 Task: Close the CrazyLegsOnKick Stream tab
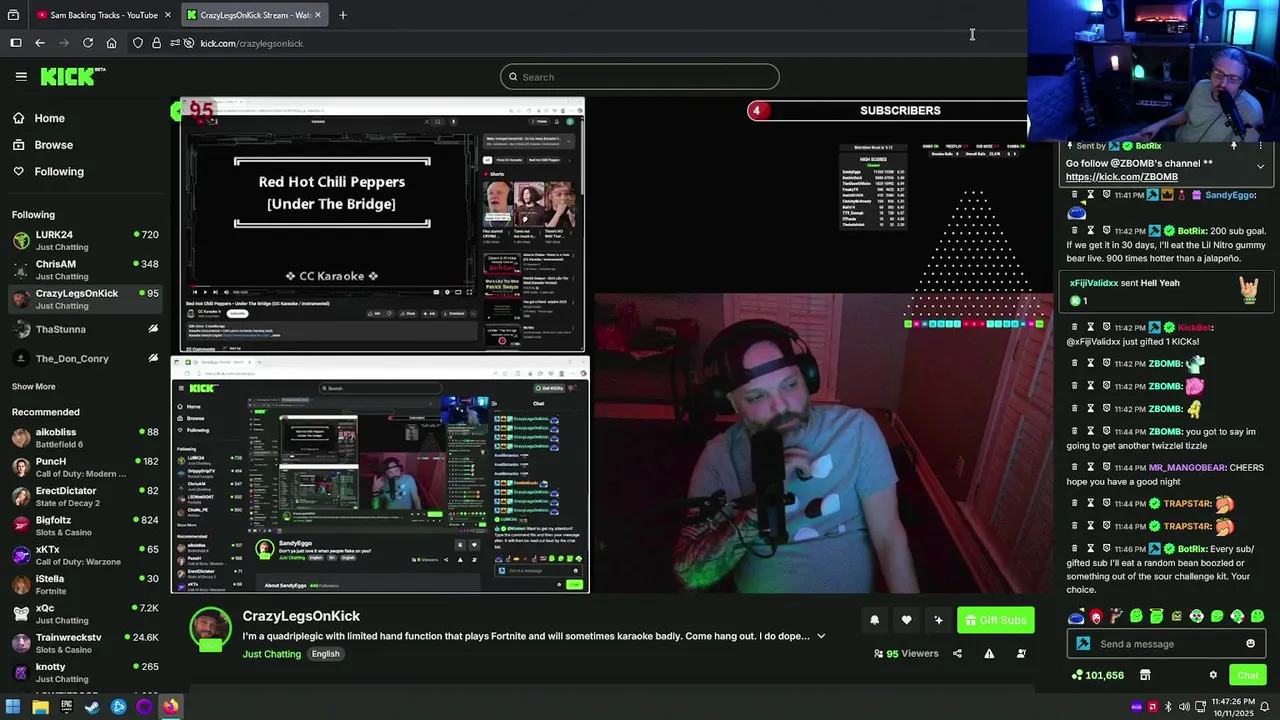pyautogui.click(x=318, y=15)
